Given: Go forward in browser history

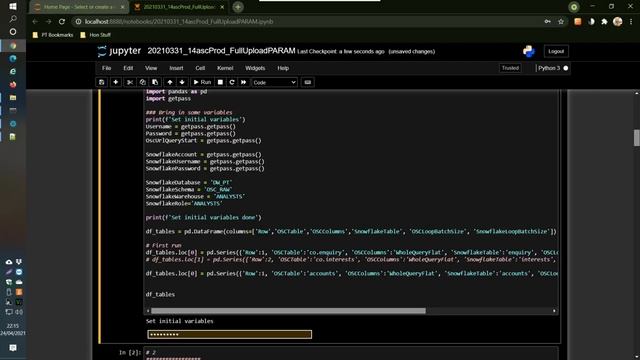Looking at the screenshot, I should point(48,22).
